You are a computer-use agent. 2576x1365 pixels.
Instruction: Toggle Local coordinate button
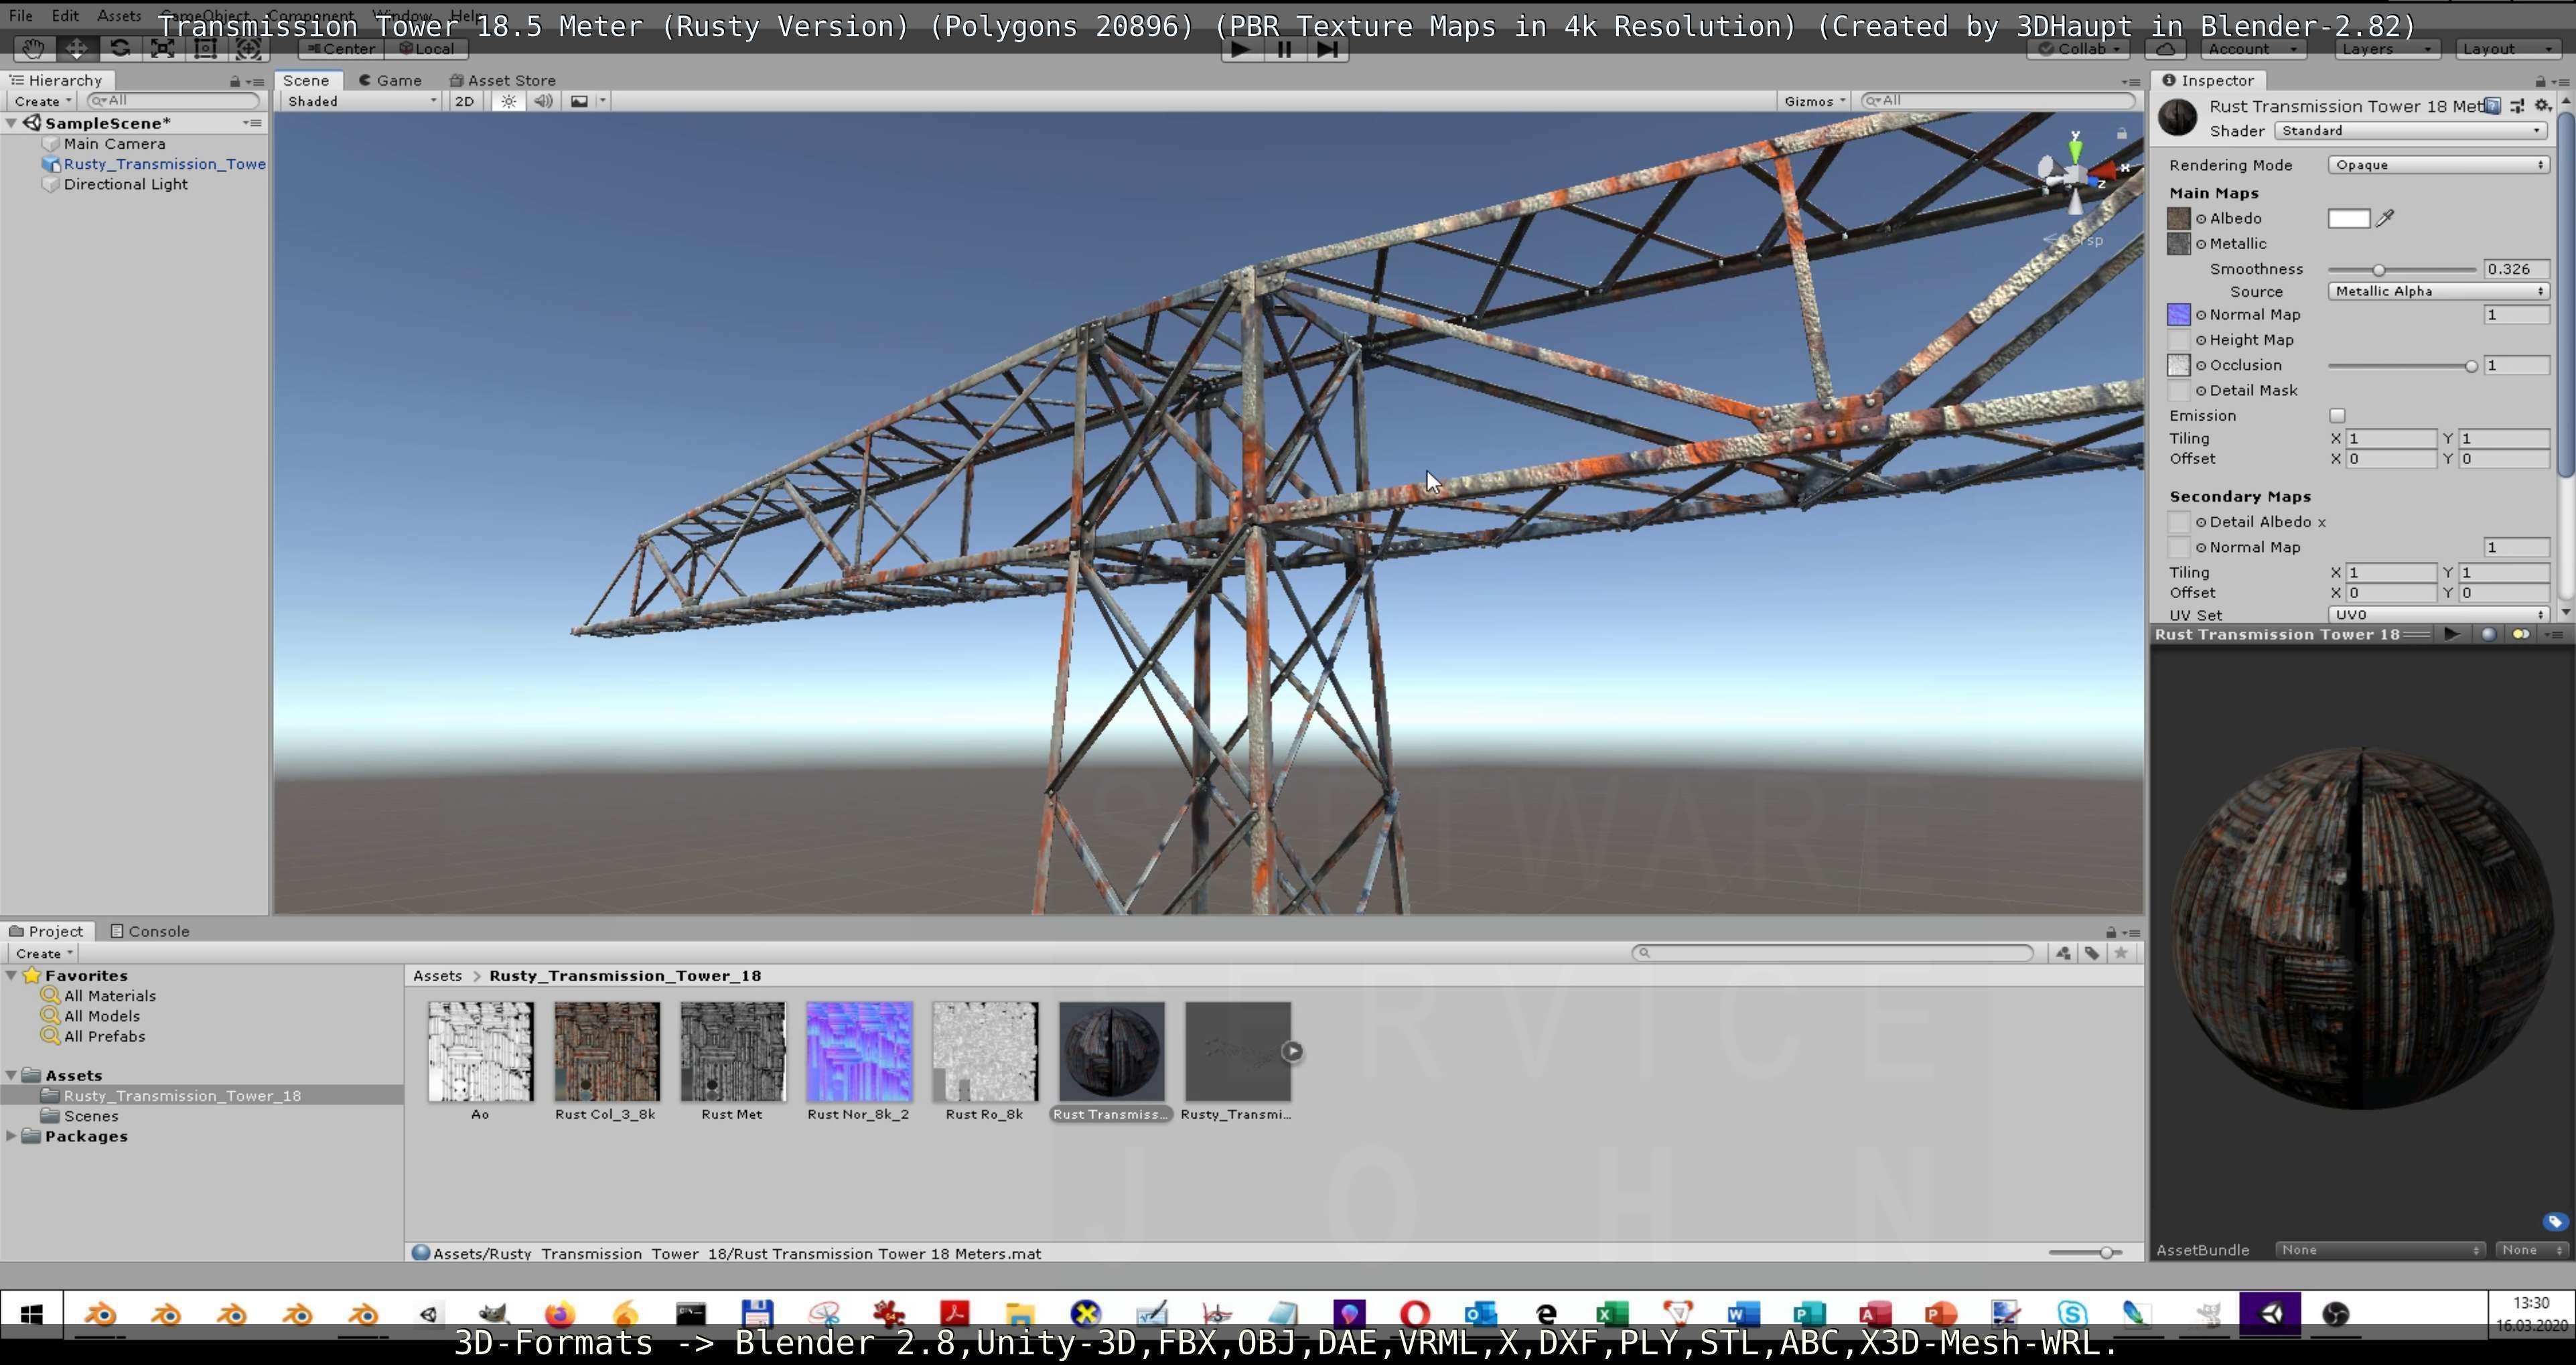pyautogui.click(x=426, y=48)
